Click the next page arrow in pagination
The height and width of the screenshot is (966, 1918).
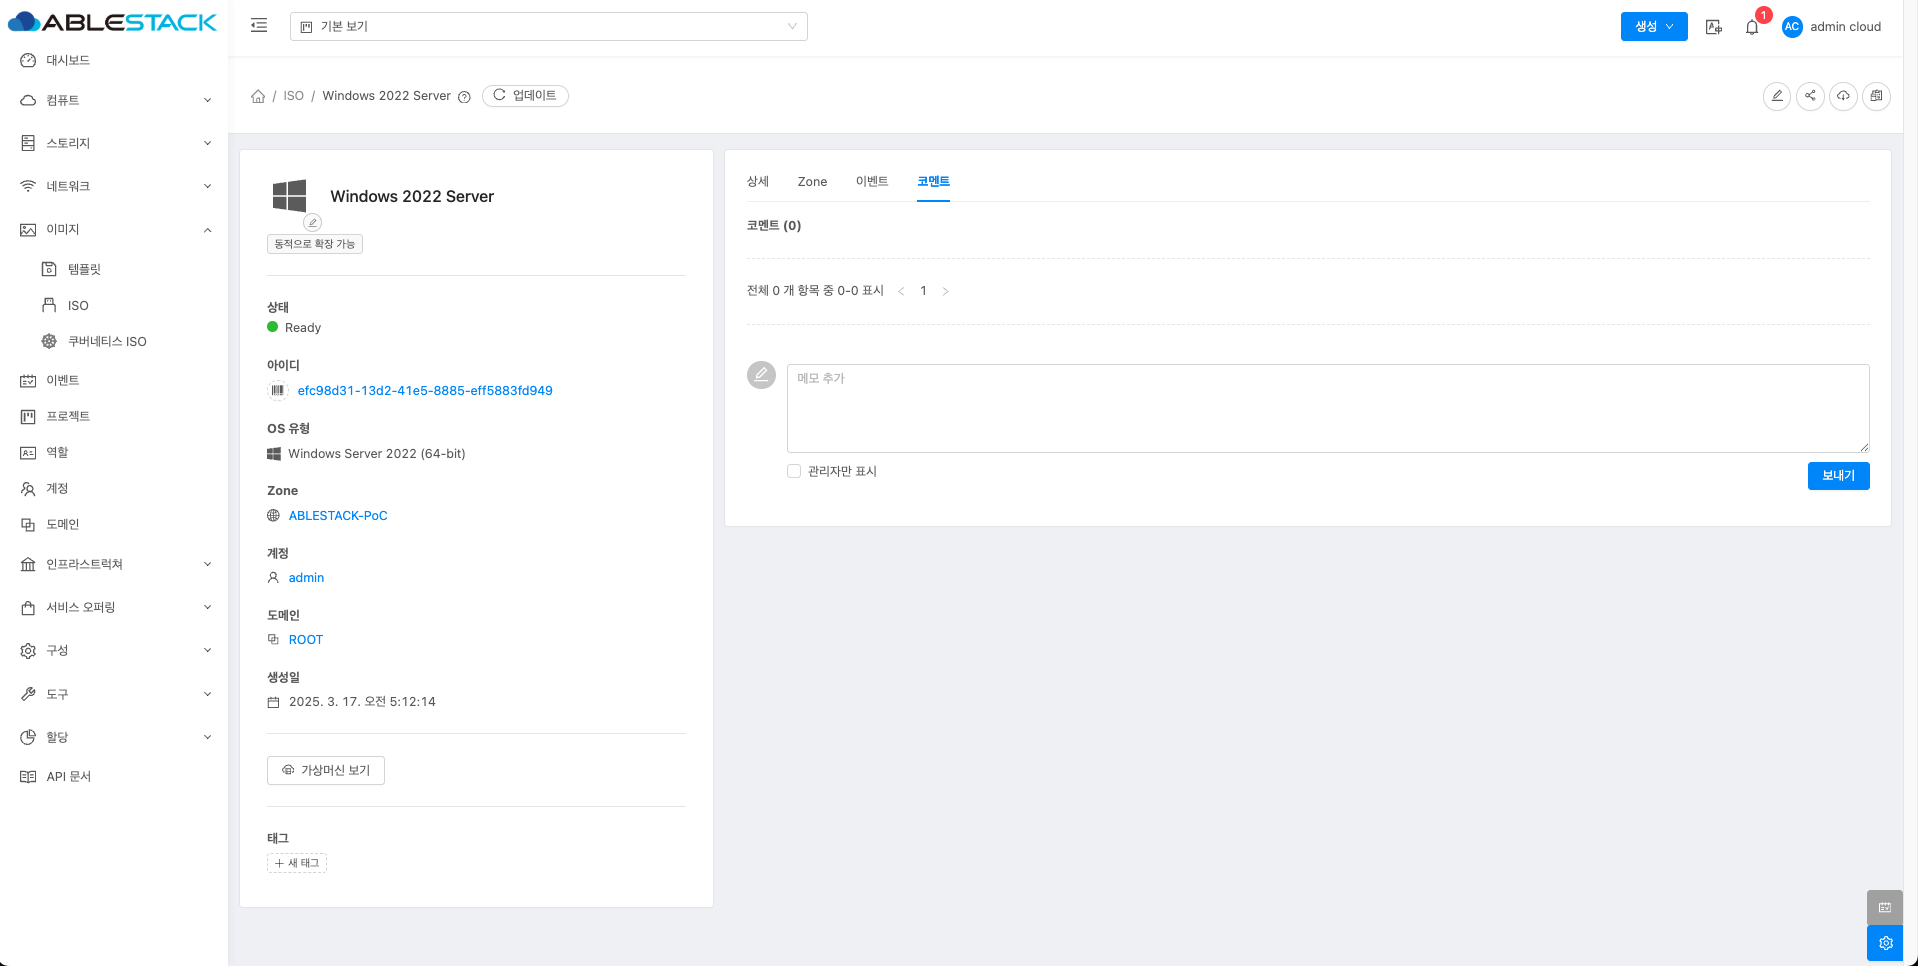pos(945,291)
